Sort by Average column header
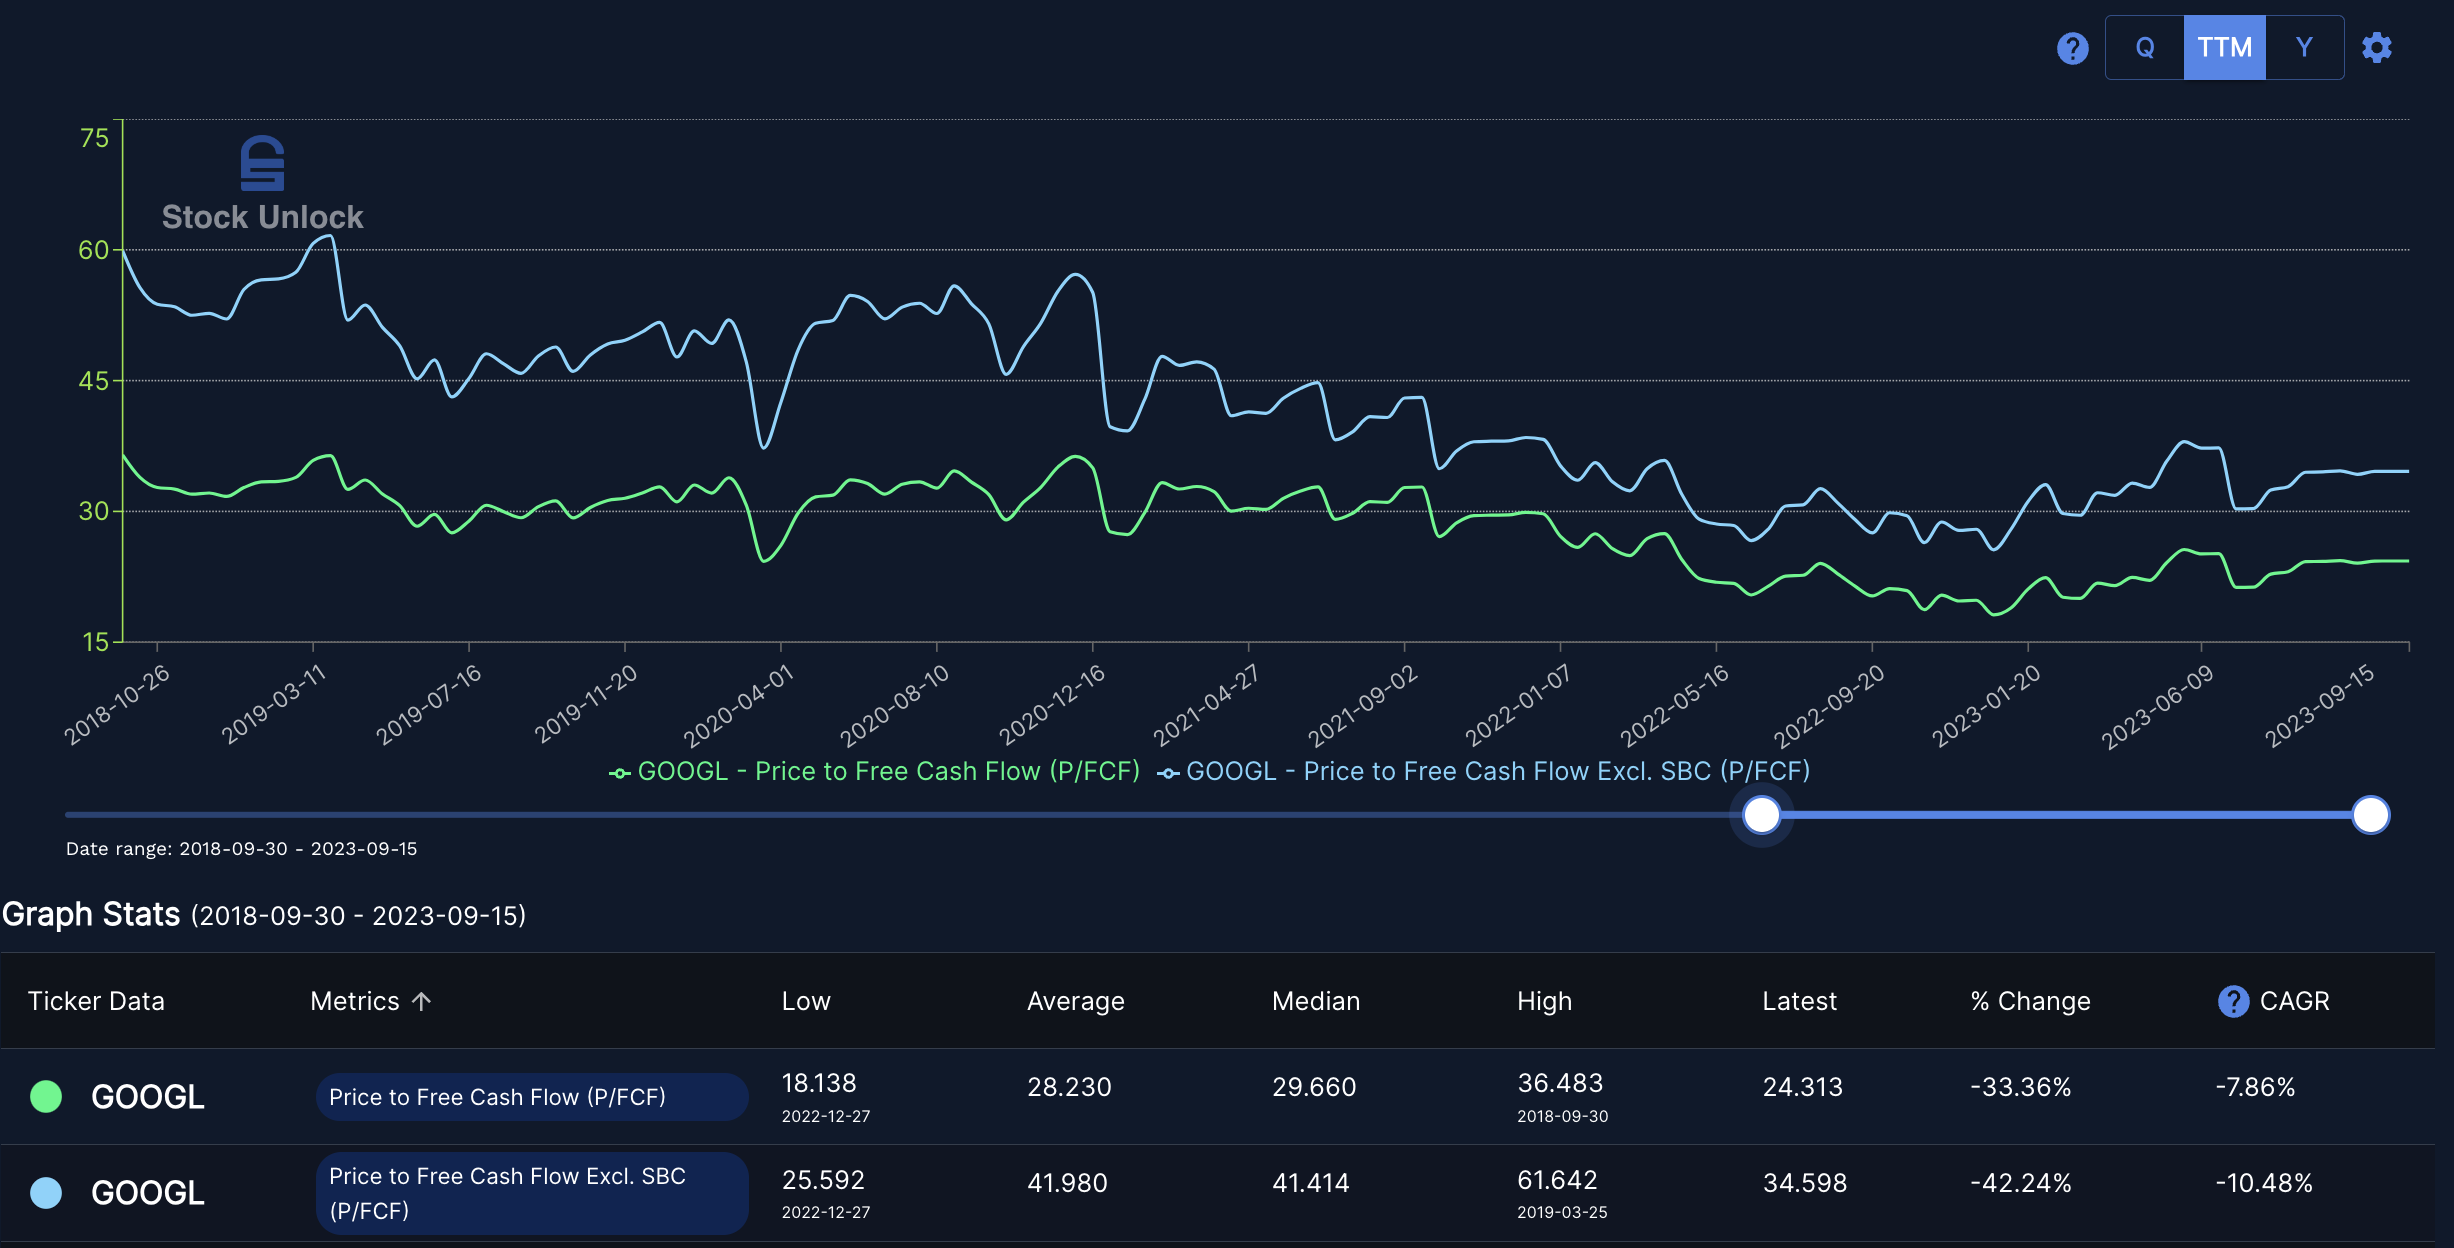 coord(1076,1001)
